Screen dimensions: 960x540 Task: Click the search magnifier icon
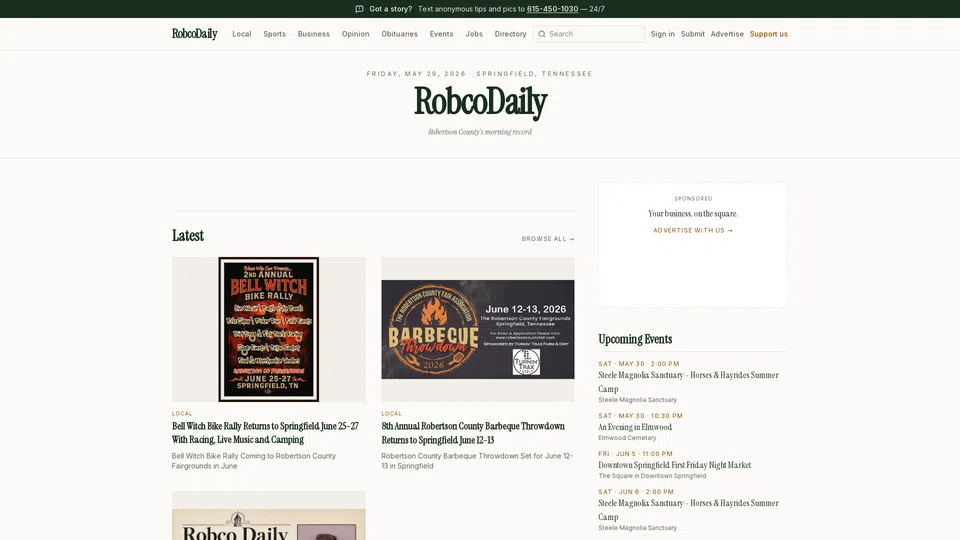click(x=542, y=34)
